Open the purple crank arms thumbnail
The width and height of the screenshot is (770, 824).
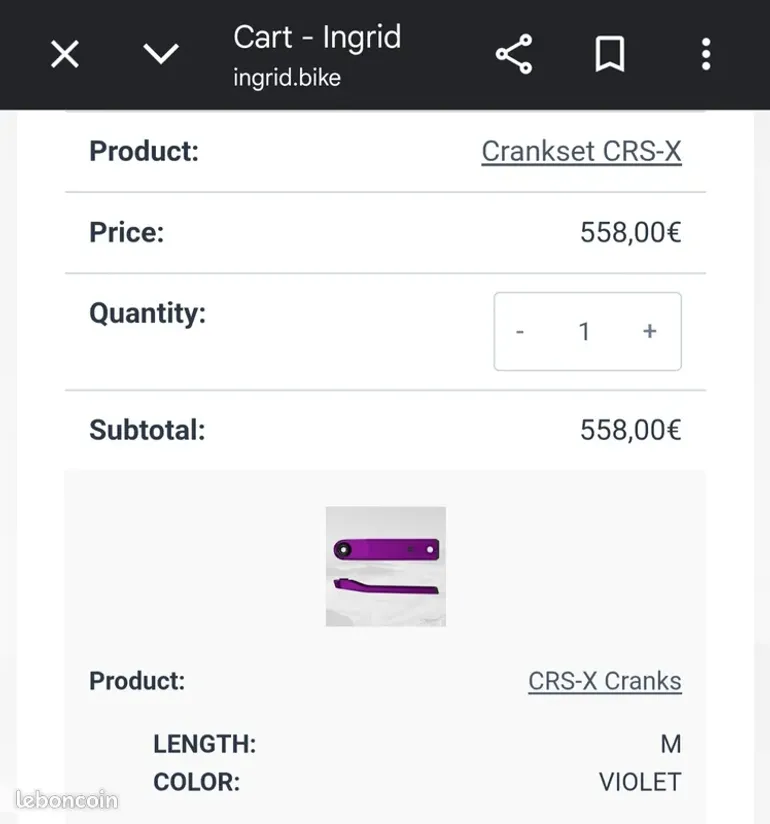[386, 566]
